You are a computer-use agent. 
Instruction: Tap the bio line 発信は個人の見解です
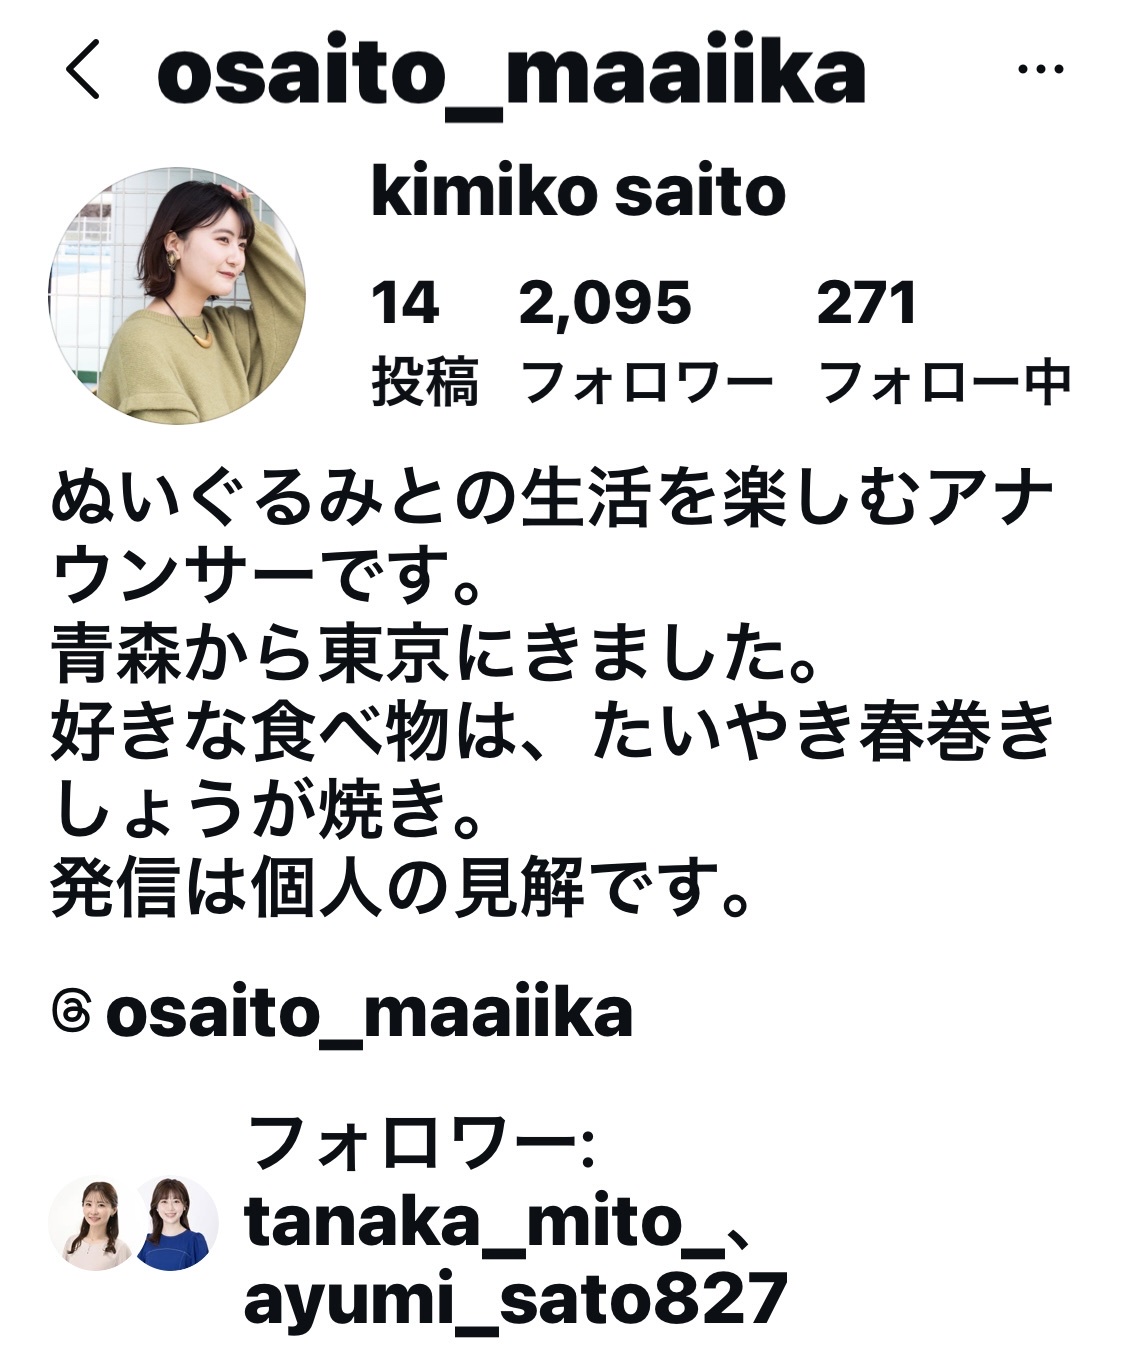click(401, 888)
